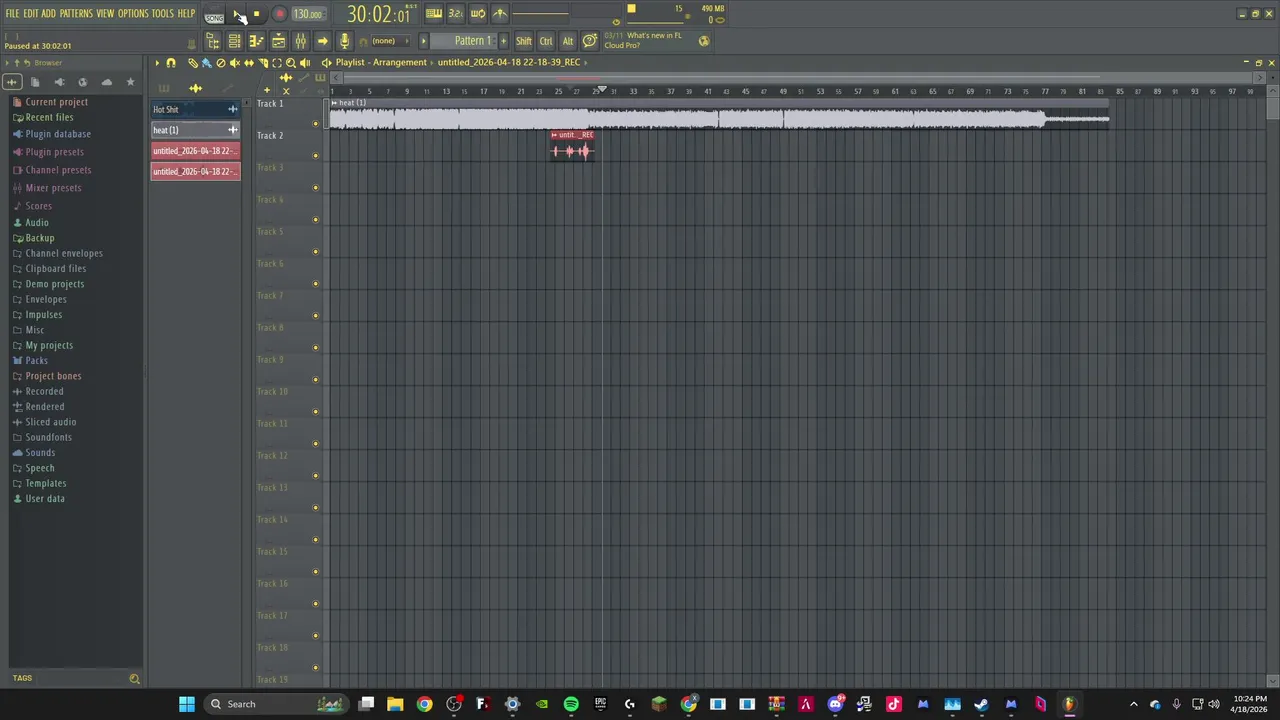Click the playhead marker on timeline ruler
The image size is (1280, 720).
click(602, 90)
